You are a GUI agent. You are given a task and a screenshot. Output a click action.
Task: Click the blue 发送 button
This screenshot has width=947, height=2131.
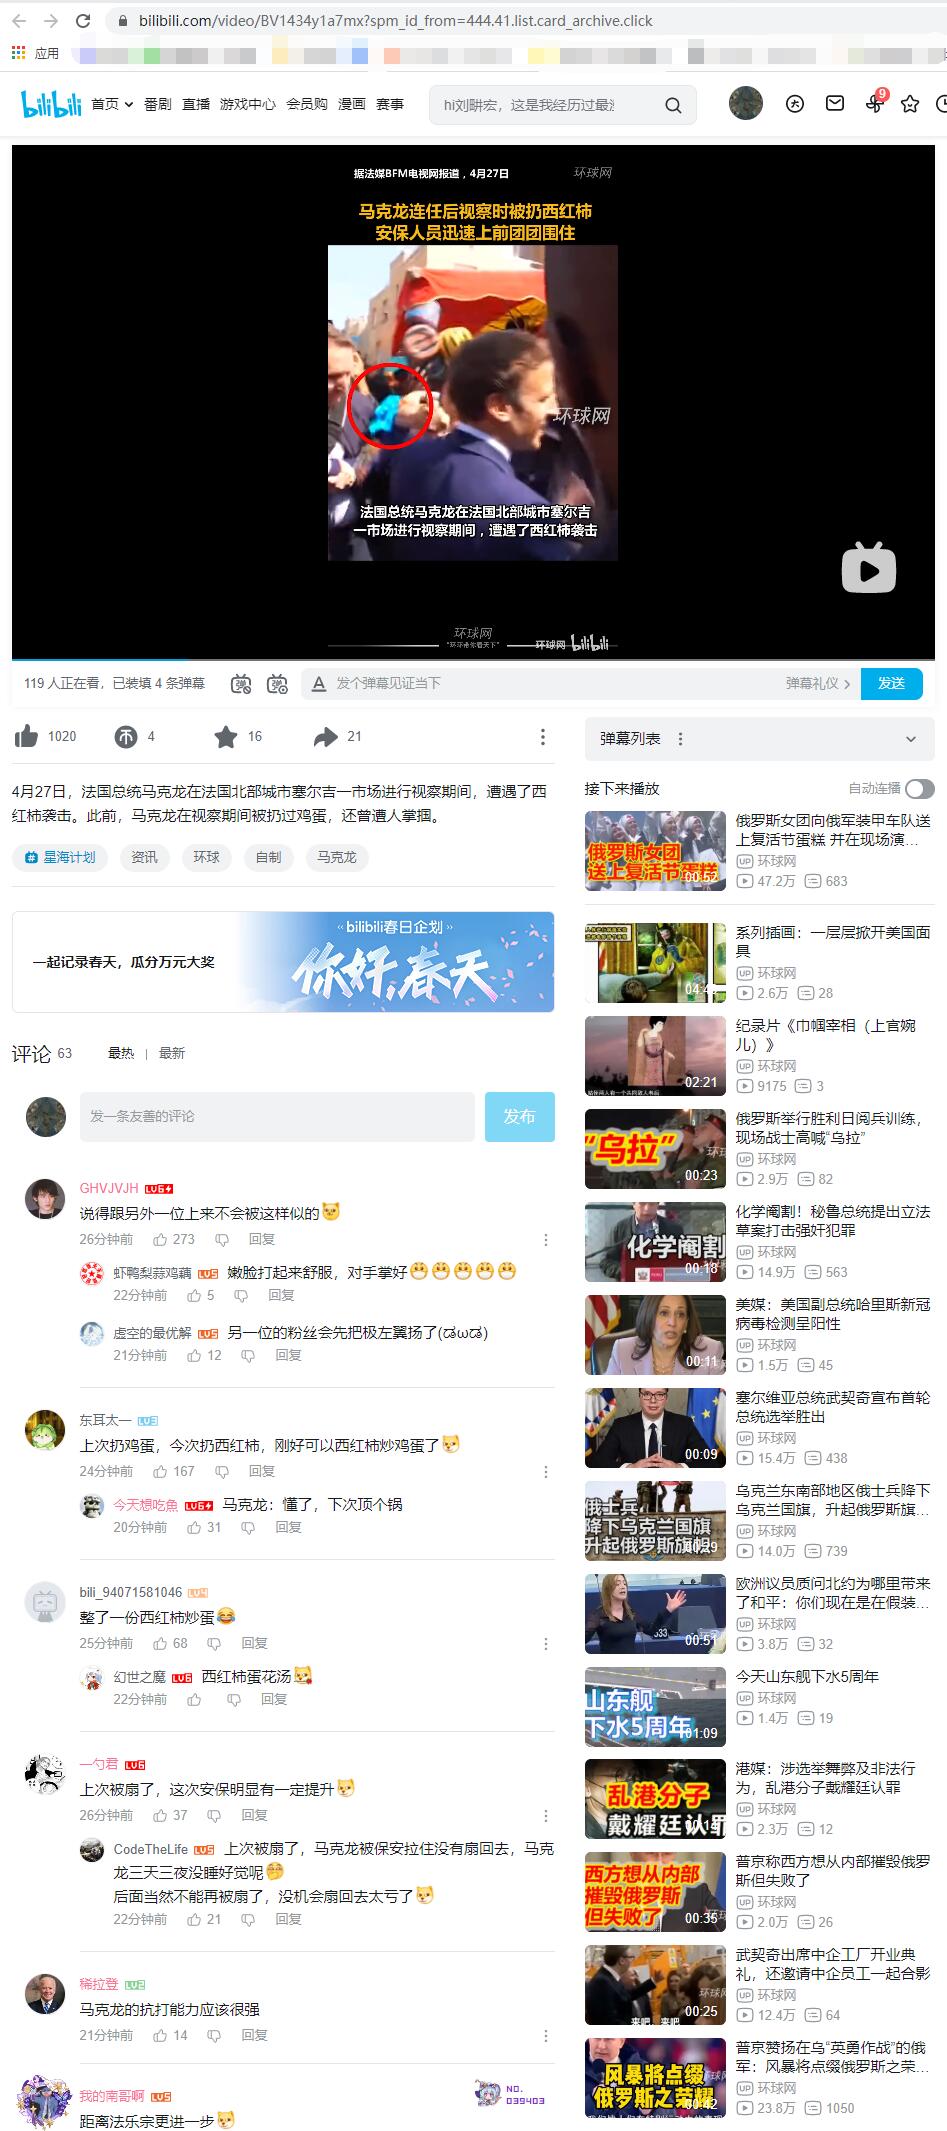(x=891, y=683)
